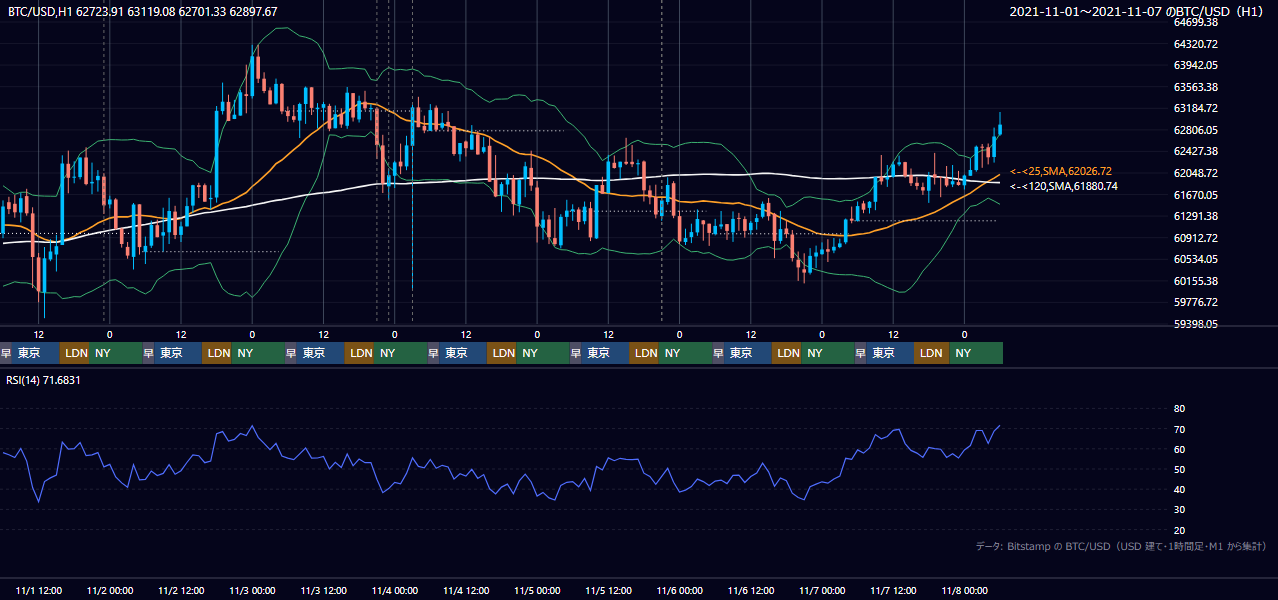Select the 11/3 00:00 time label

click(x=253, y=591)
